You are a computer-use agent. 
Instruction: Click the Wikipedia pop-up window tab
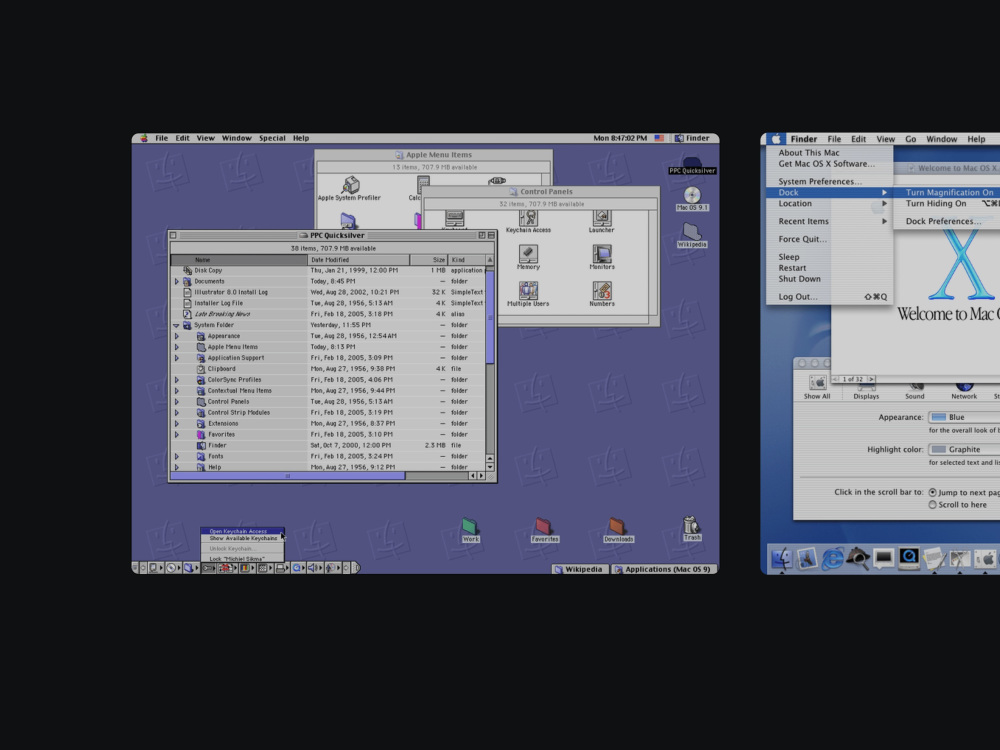[x=578, y=569]
